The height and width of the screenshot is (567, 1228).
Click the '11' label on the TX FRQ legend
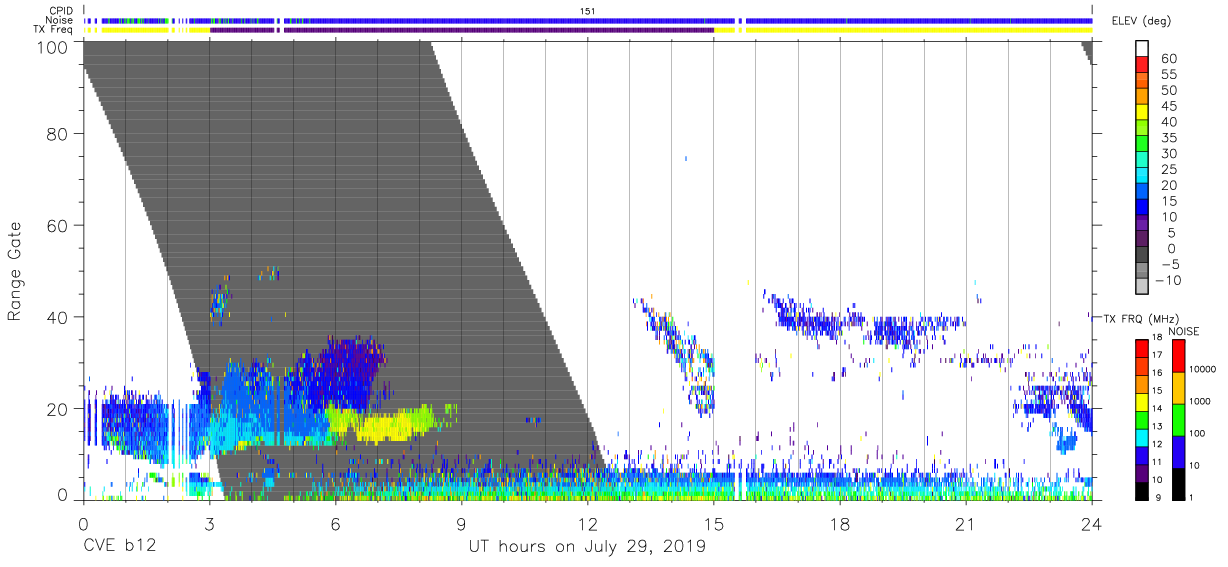tap(1158, 461)
